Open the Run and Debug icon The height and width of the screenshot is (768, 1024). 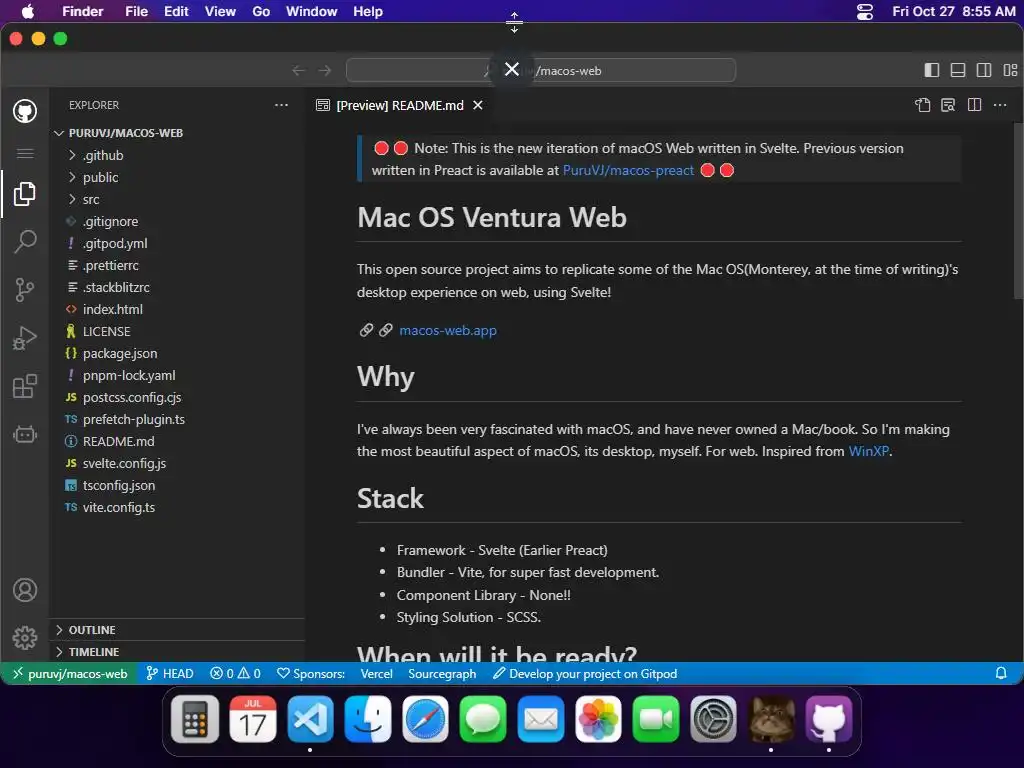[x=25, y=338]
